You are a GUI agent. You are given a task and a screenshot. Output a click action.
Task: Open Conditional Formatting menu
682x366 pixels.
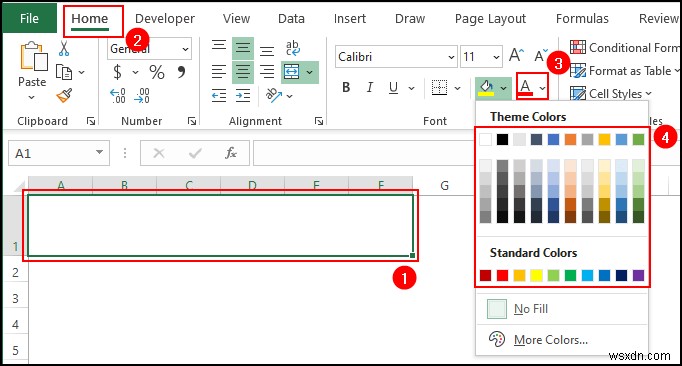625,47
